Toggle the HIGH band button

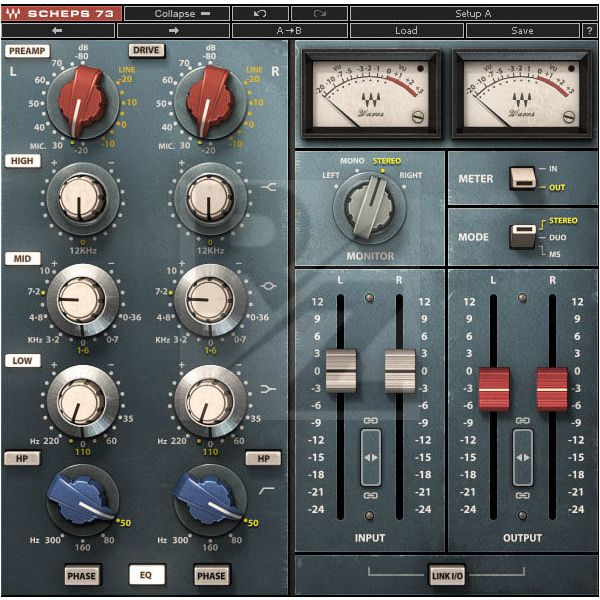(23, 161)
